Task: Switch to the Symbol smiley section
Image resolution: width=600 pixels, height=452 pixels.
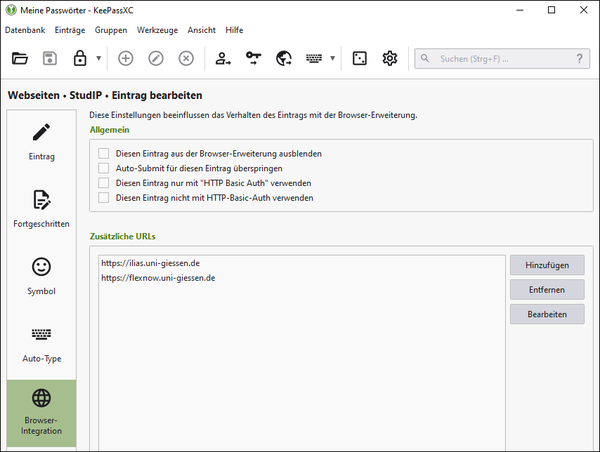Action: 41,278
